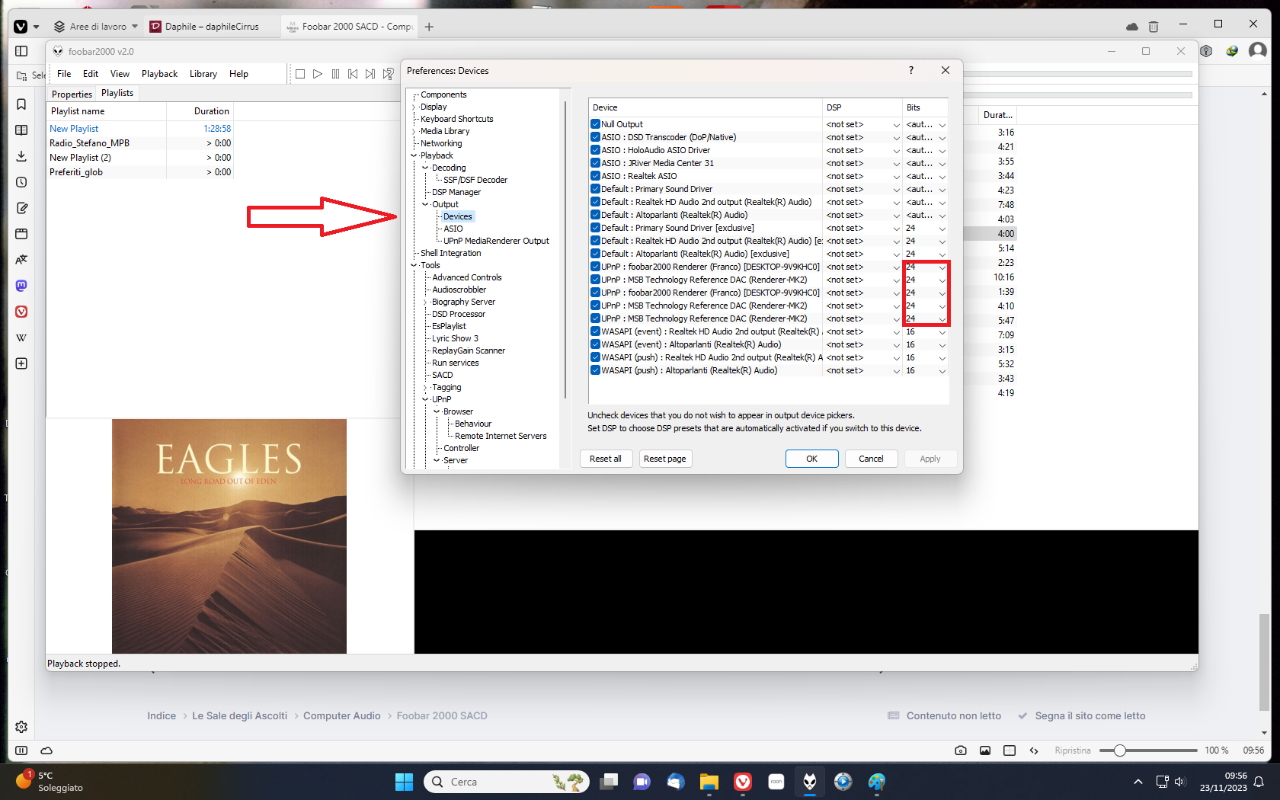Image resolution: width=1280 pixels, height=800 pixels.
Task: Open the Downloads panel in sidebar
Action: tap(21, 156)
